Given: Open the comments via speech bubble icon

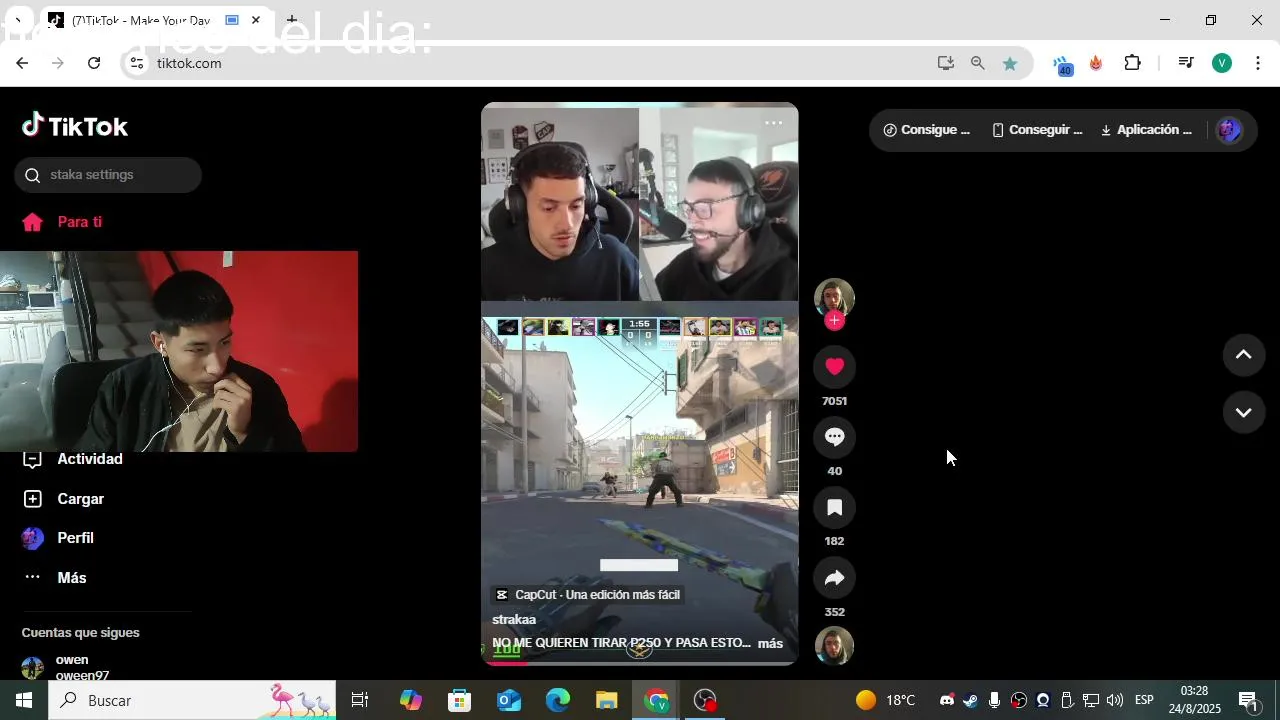Looking at the screenshot, I should pyautogui.click(x=834, y=437).
